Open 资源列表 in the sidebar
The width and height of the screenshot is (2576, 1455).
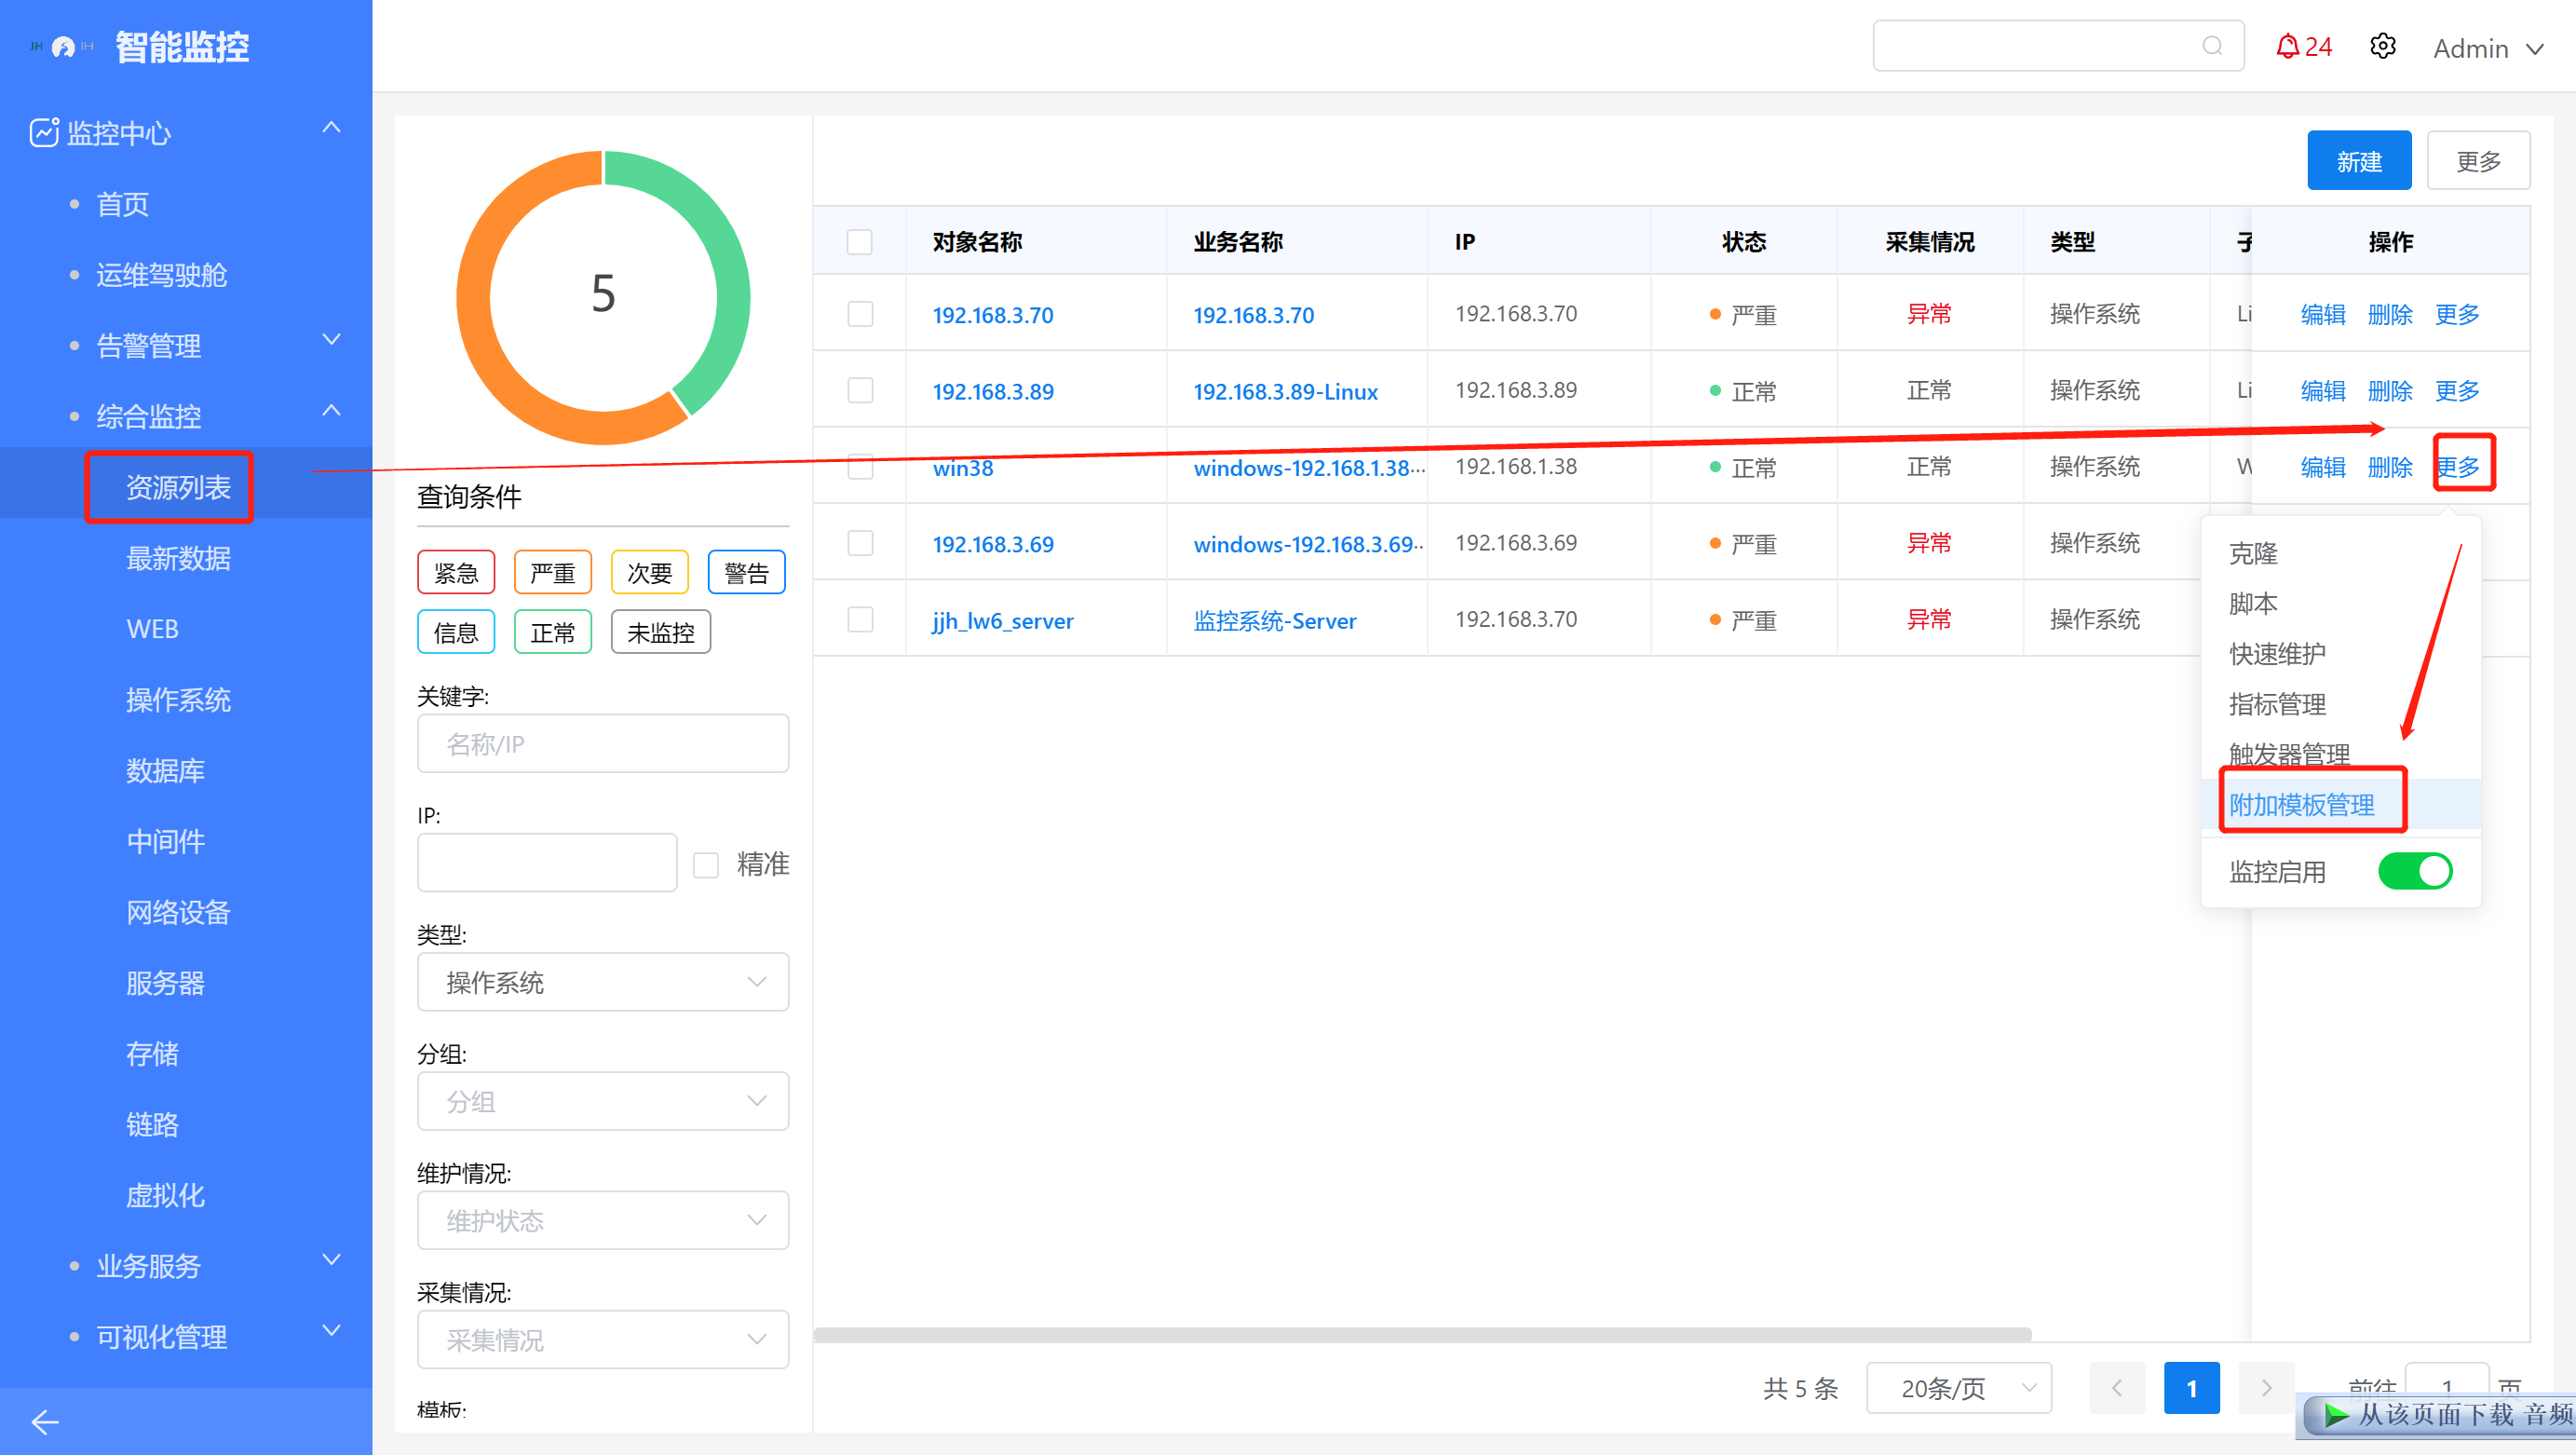(178, 487)
